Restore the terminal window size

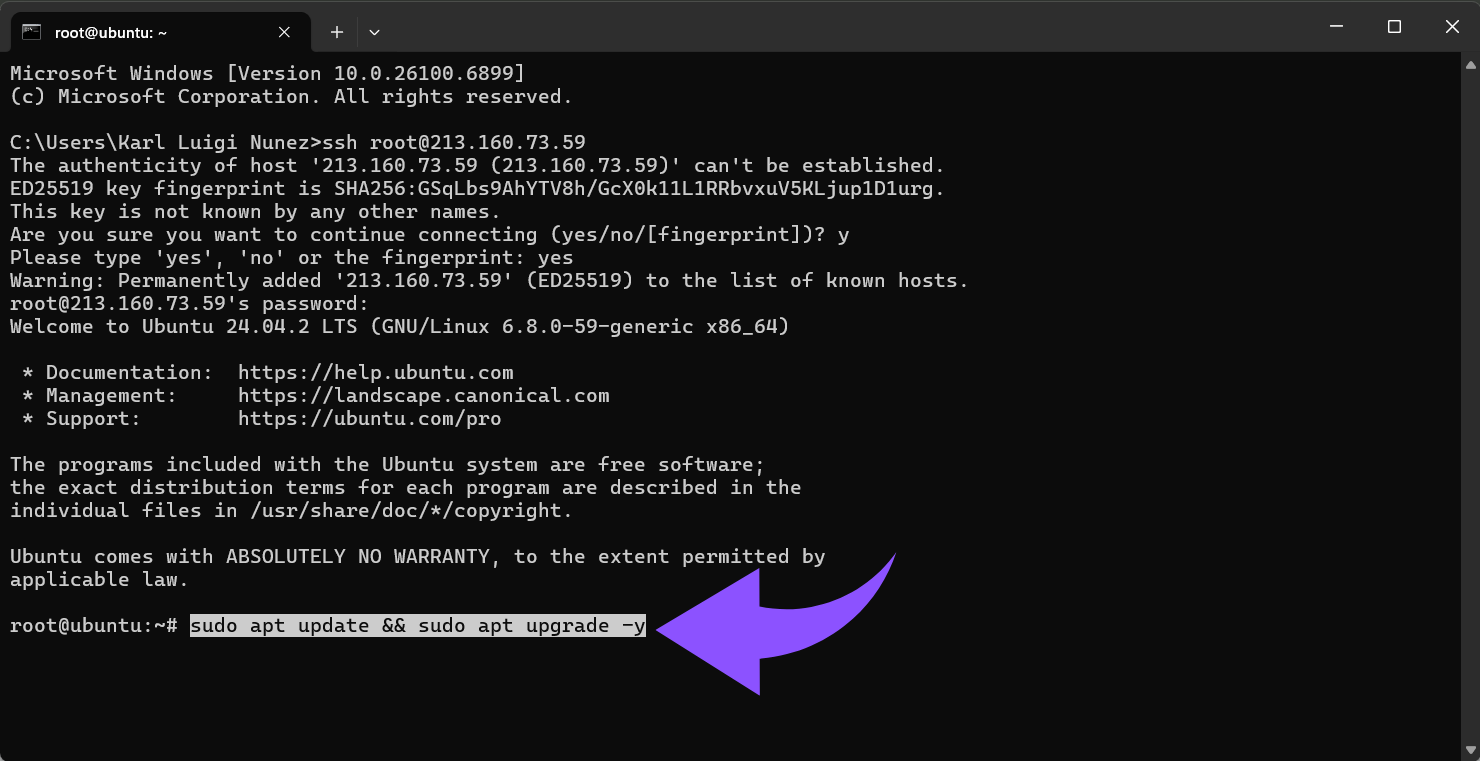tap(1394, 26)
